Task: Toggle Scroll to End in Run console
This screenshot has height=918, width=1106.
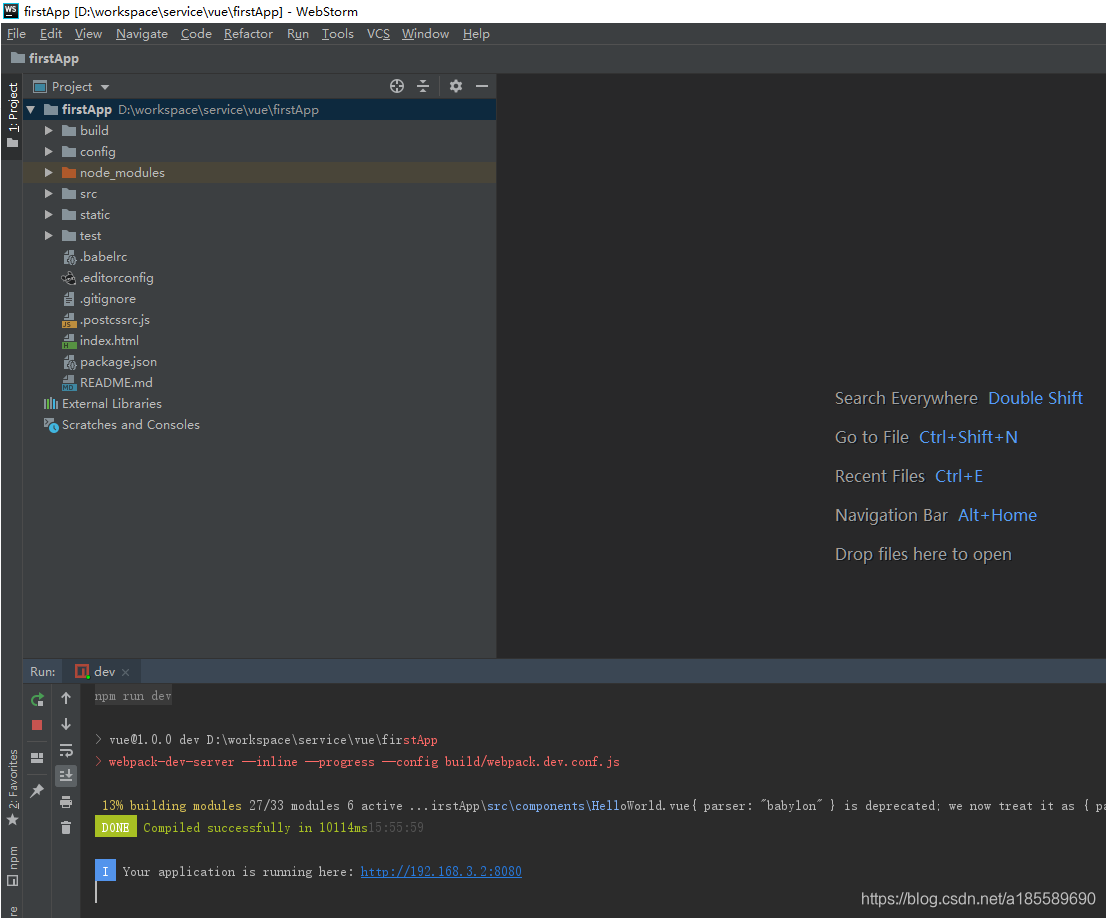Action: (66, 775)
